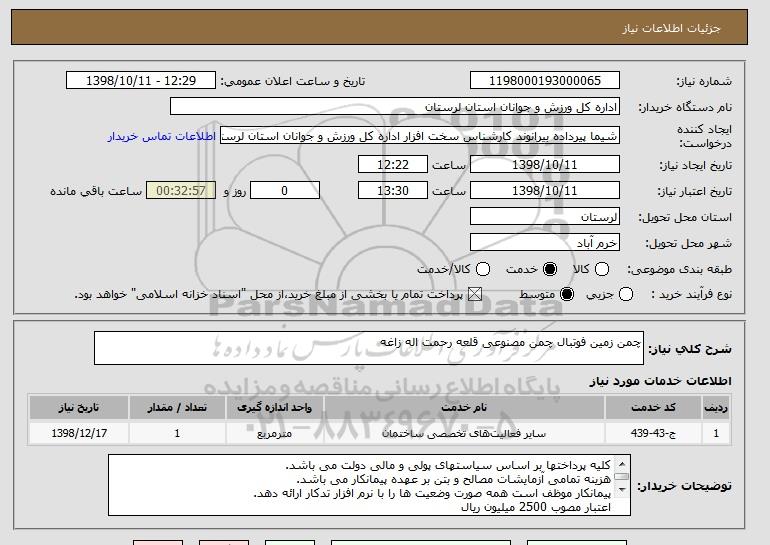Click the تاریخ ایجاد نیاز date field
This screenshot has width=770, height=545.
(545, 164)
